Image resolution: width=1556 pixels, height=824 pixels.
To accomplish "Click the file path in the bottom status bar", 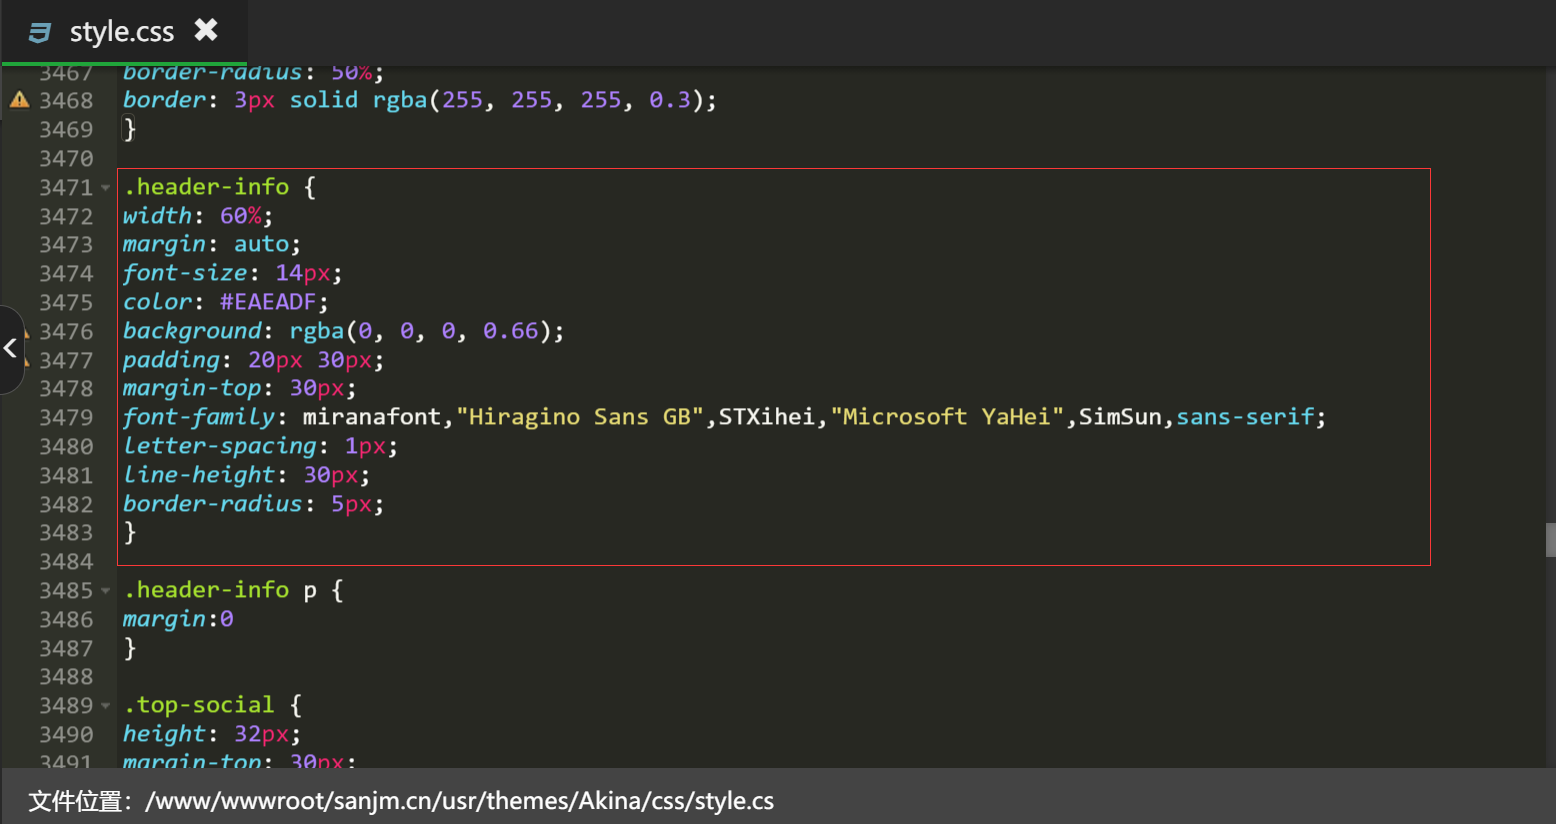I will (459, 801).
